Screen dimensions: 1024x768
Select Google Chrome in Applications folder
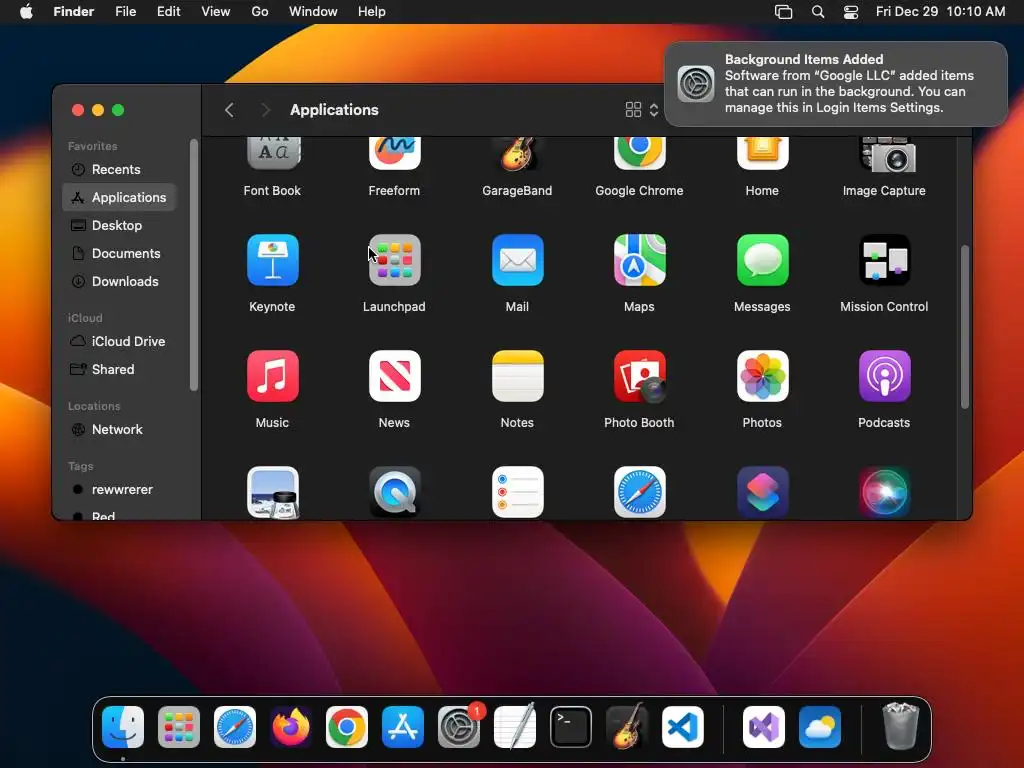click(x=639, y=154)
